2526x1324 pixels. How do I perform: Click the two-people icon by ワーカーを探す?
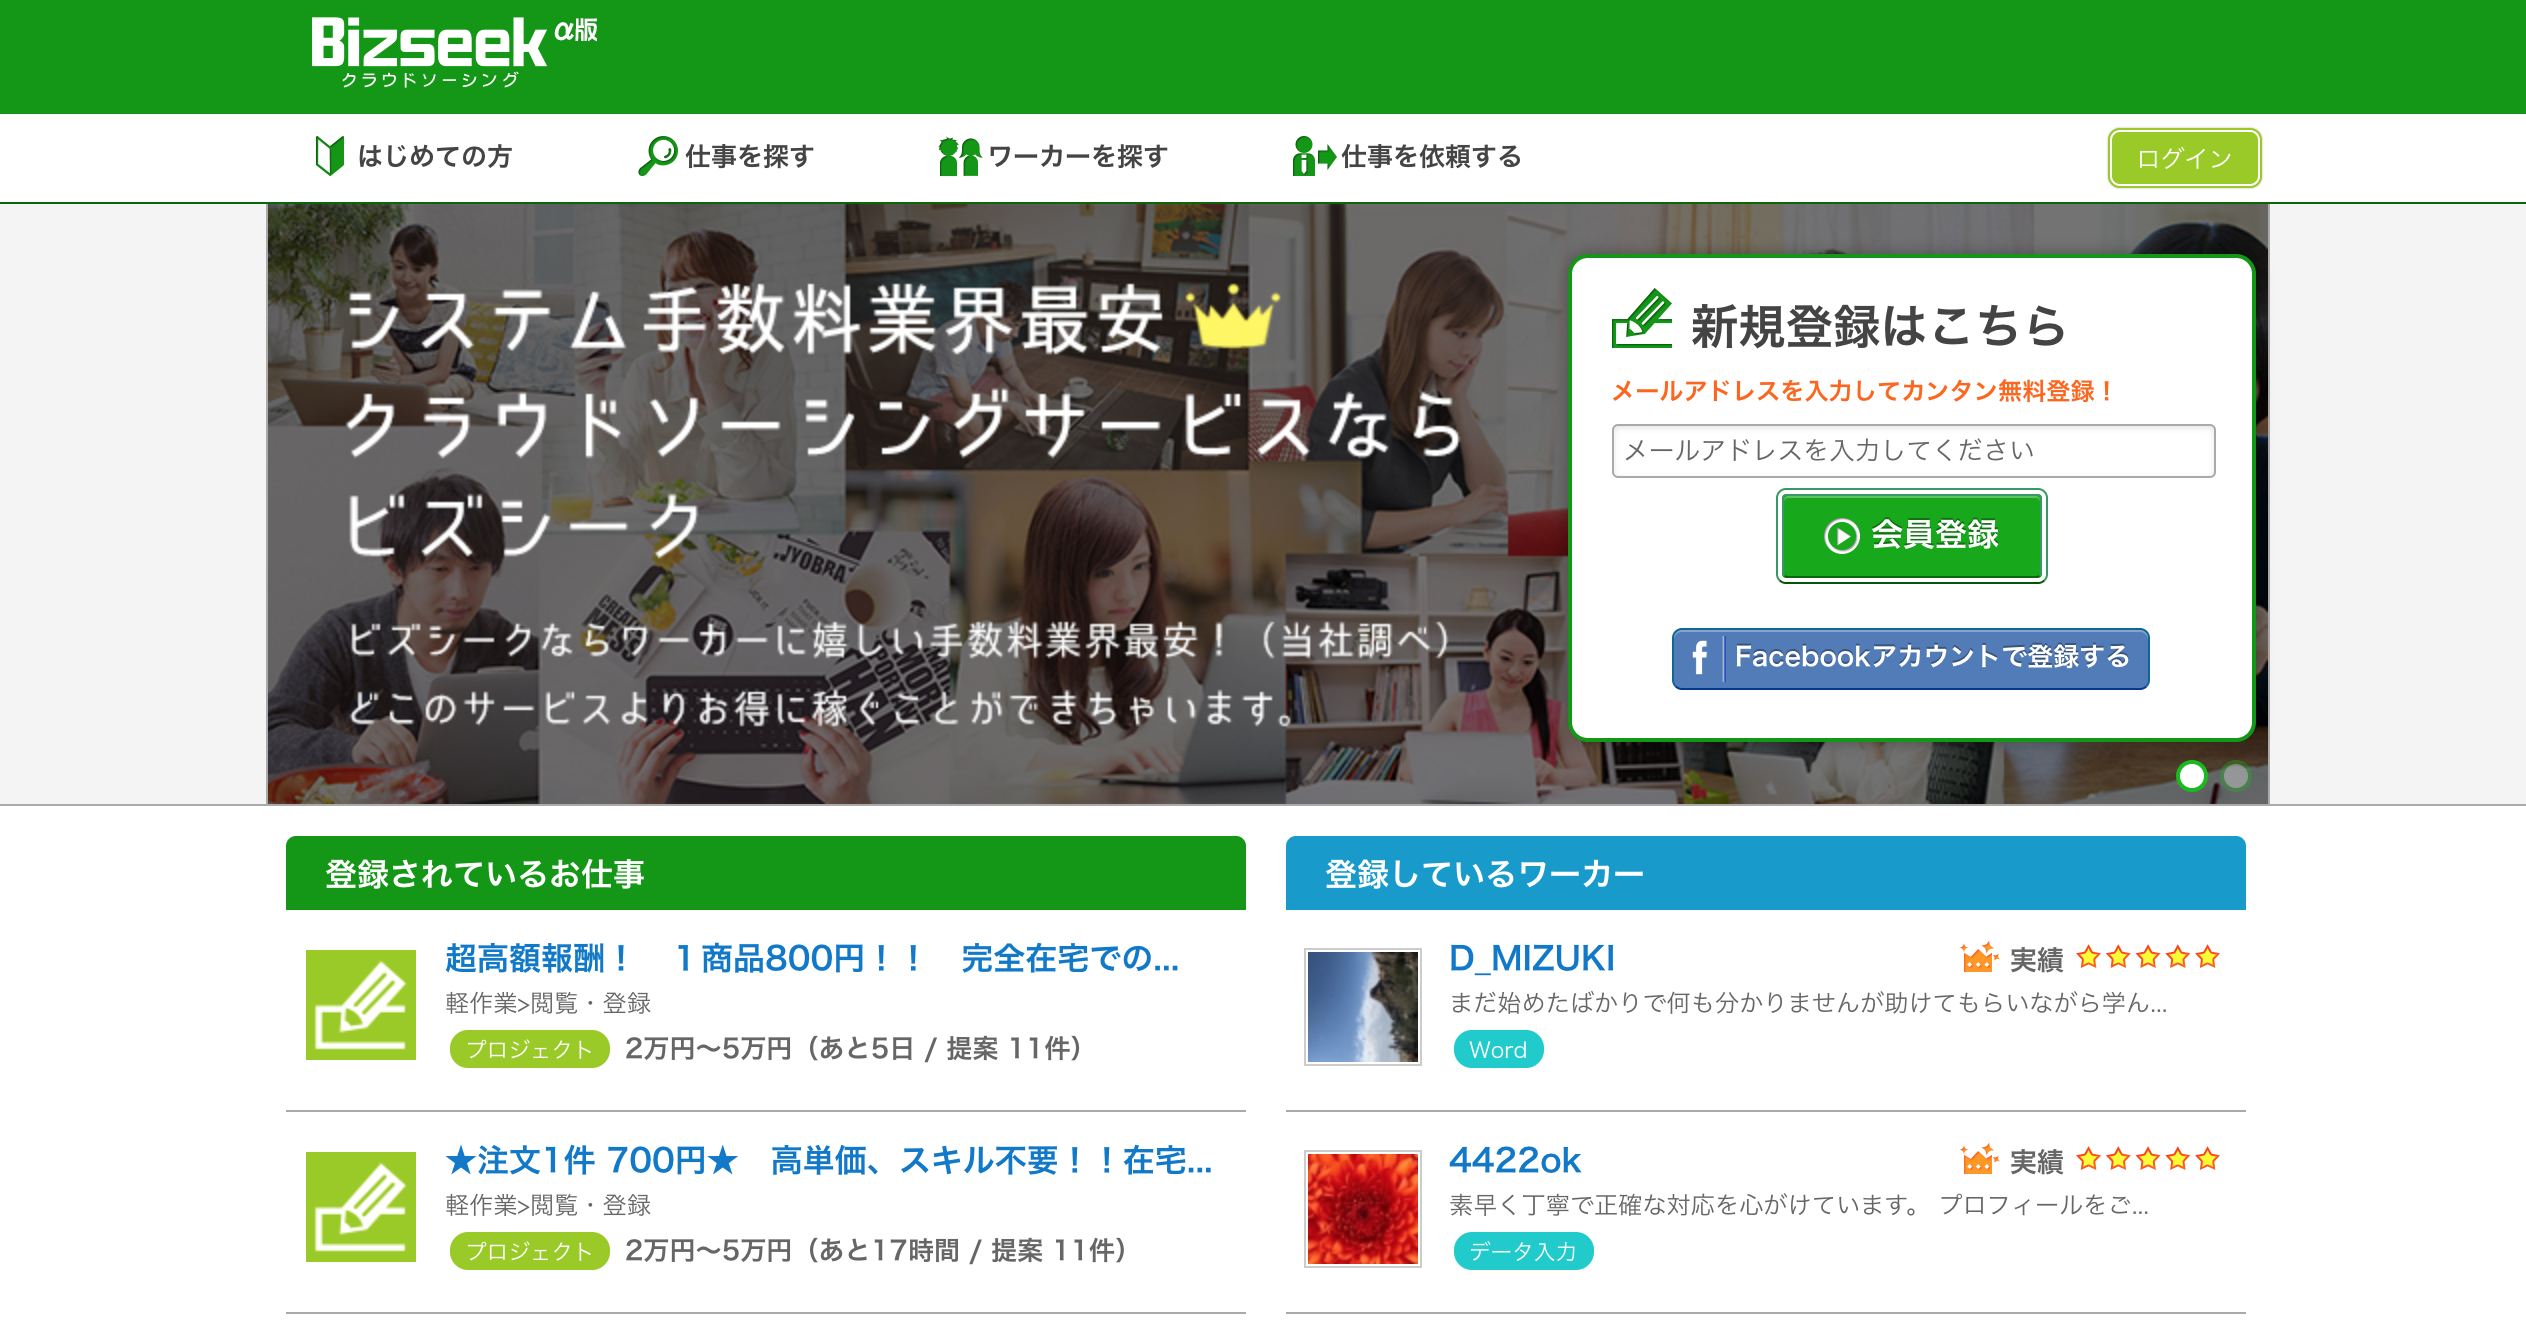959,156
